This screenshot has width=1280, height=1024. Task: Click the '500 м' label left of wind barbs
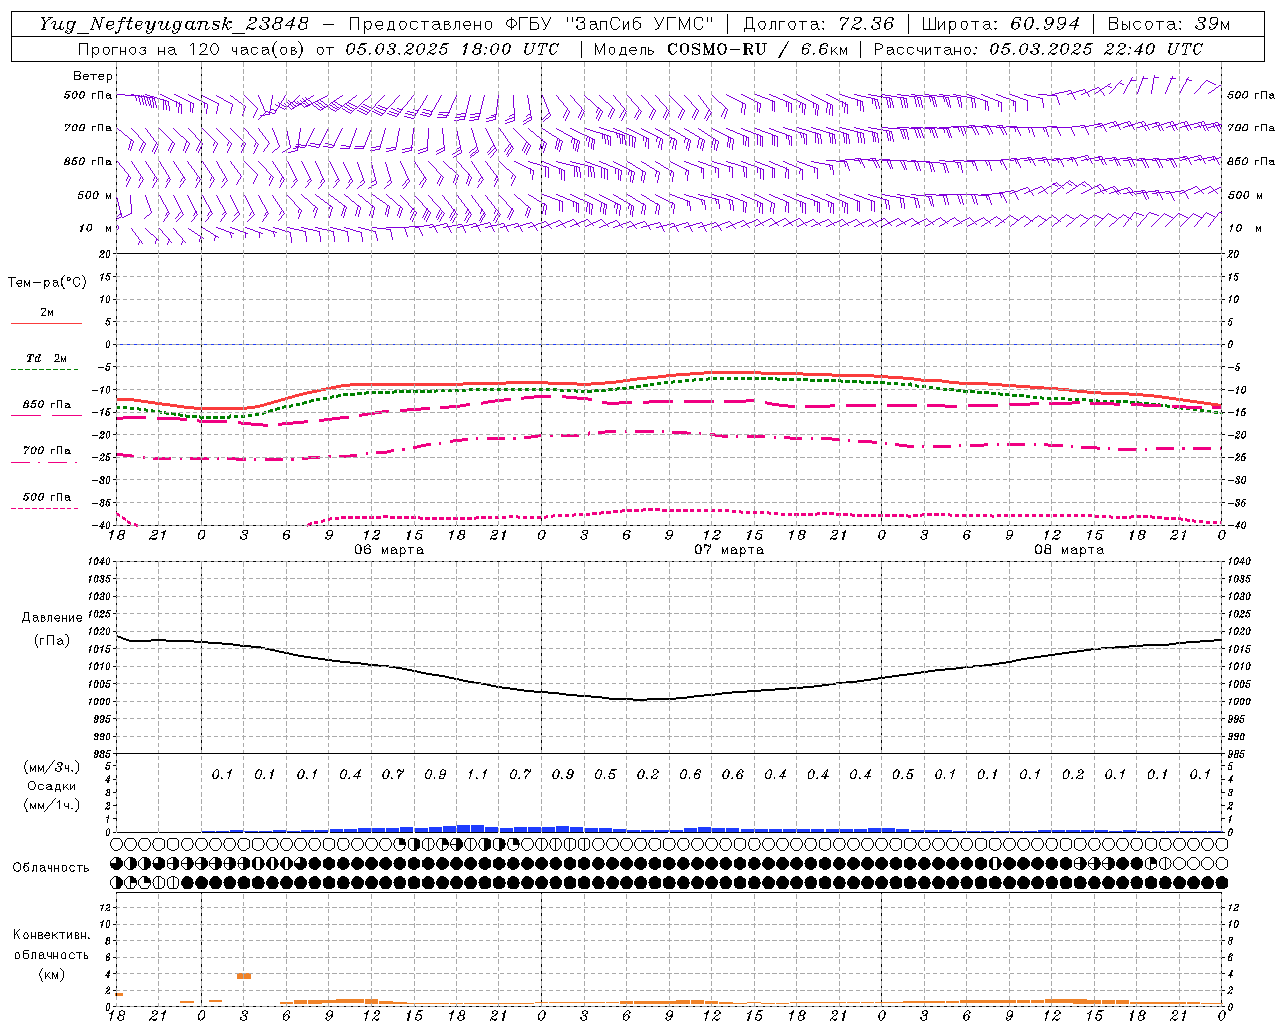[94, 195]
